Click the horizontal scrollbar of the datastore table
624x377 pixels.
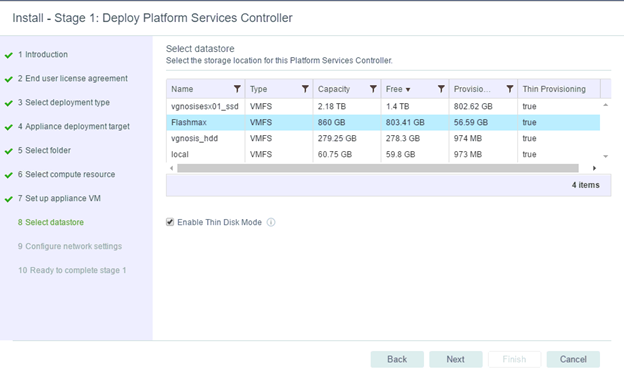click(378, 168)
